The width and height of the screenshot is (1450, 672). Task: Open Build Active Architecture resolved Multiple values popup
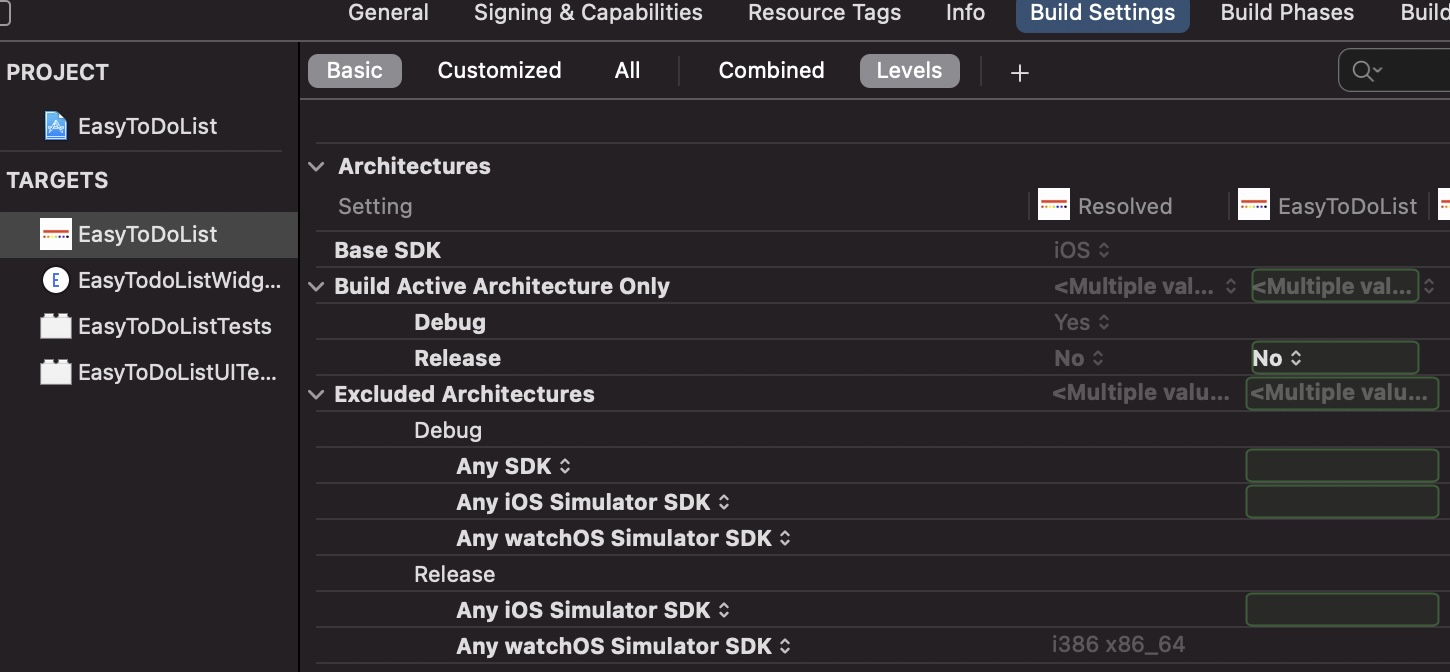coord(1146,286)
